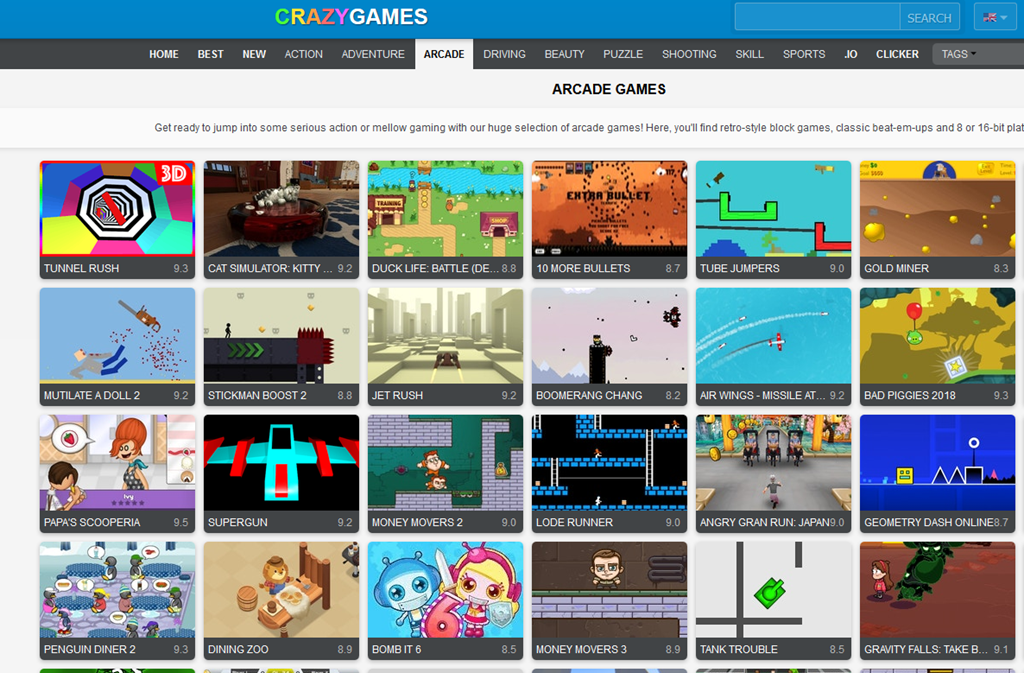This screenshot has width=1024, height=673.
Task: Open the language flag dropdown
Action: tap(995, 17)
